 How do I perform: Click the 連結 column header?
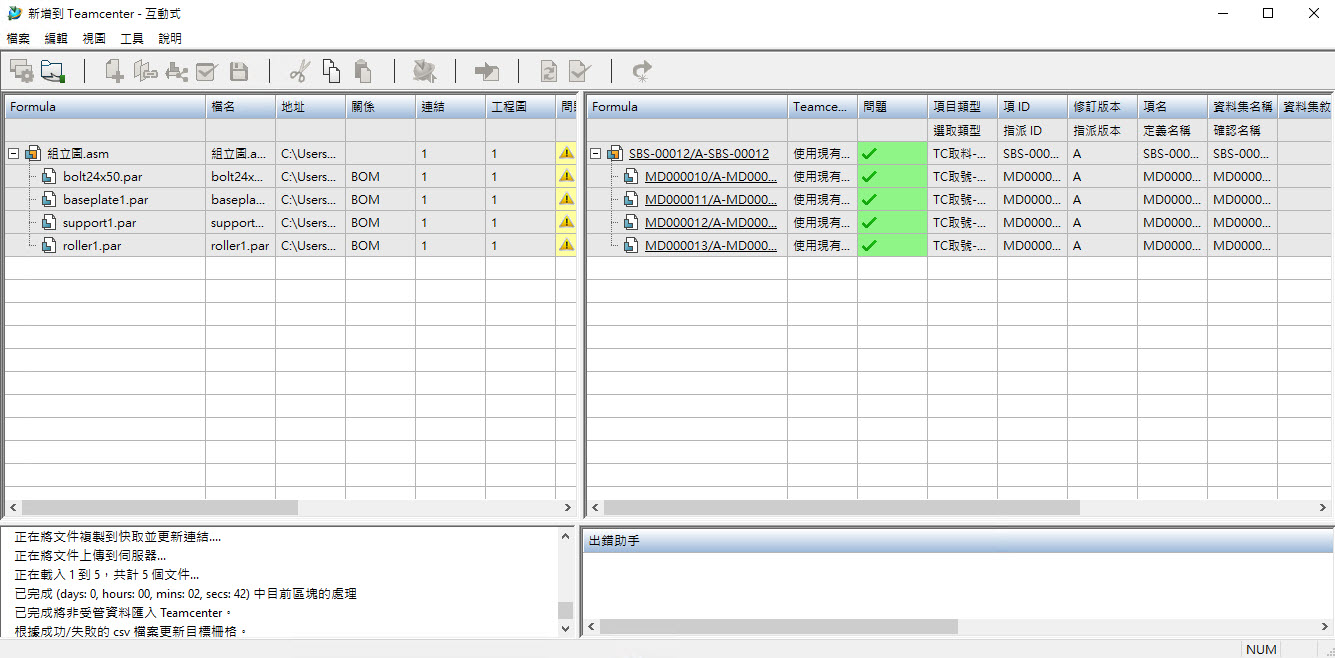point(451,107)
